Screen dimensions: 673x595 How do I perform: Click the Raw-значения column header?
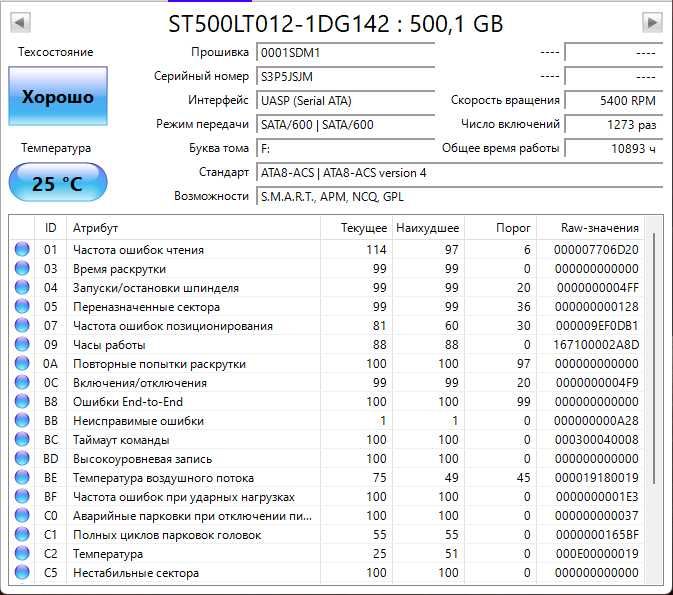[591, 228]
